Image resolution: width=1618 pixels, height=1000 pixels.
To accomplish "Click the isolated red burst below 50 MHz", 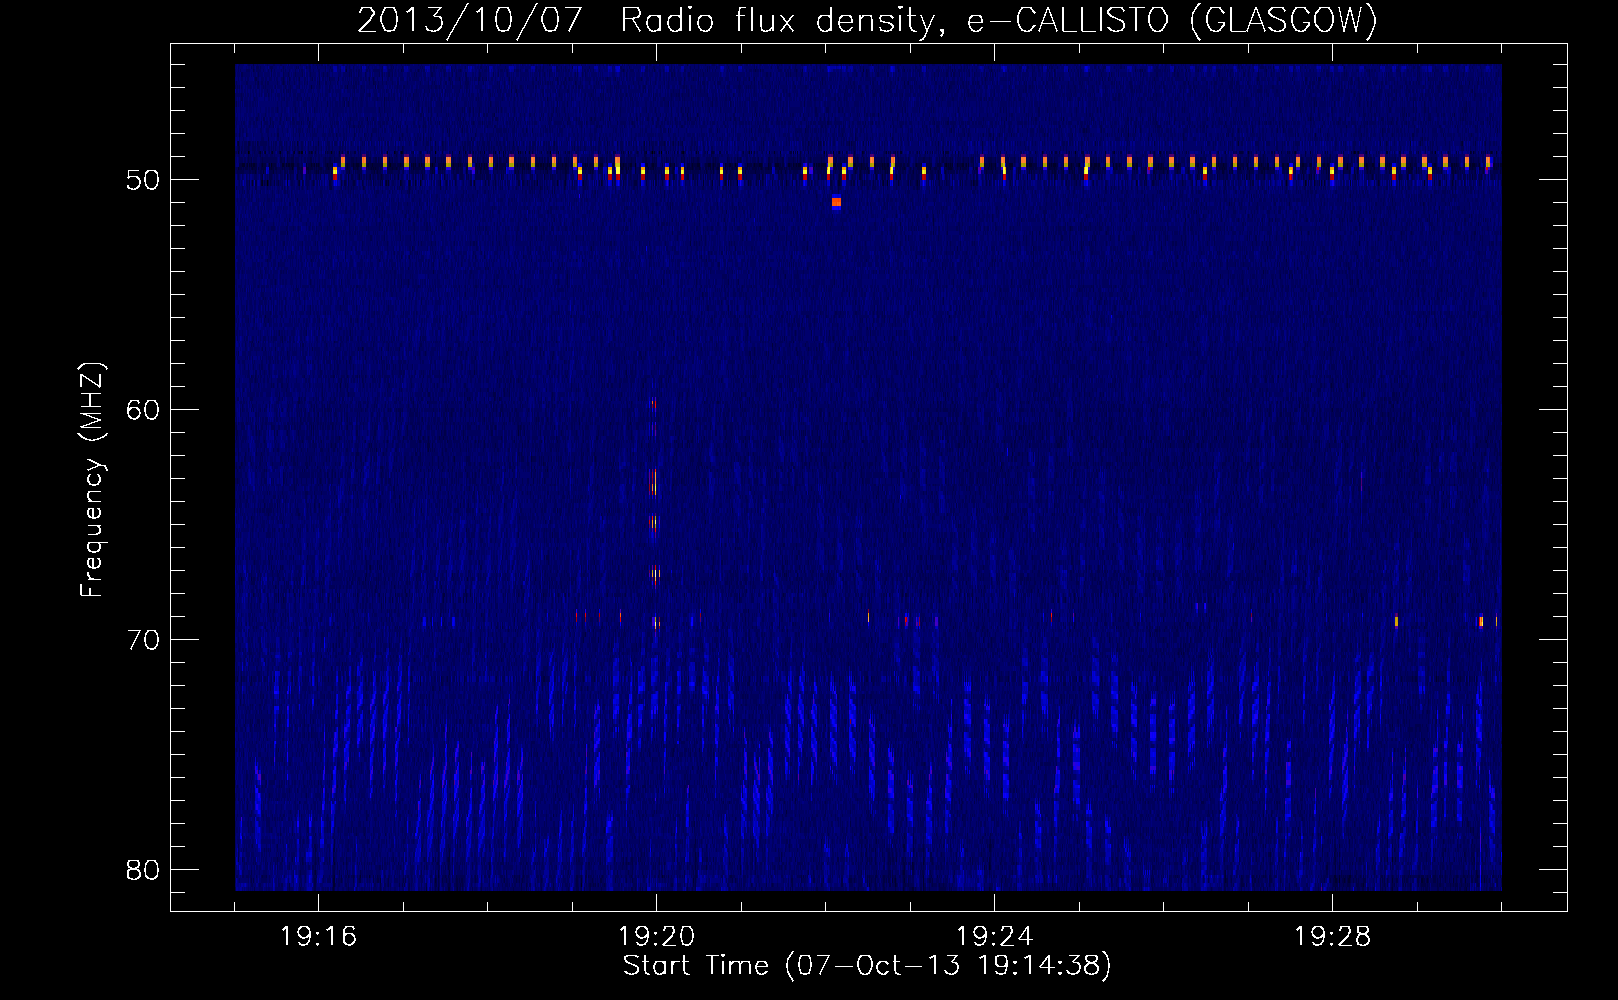I will [836, 202].
